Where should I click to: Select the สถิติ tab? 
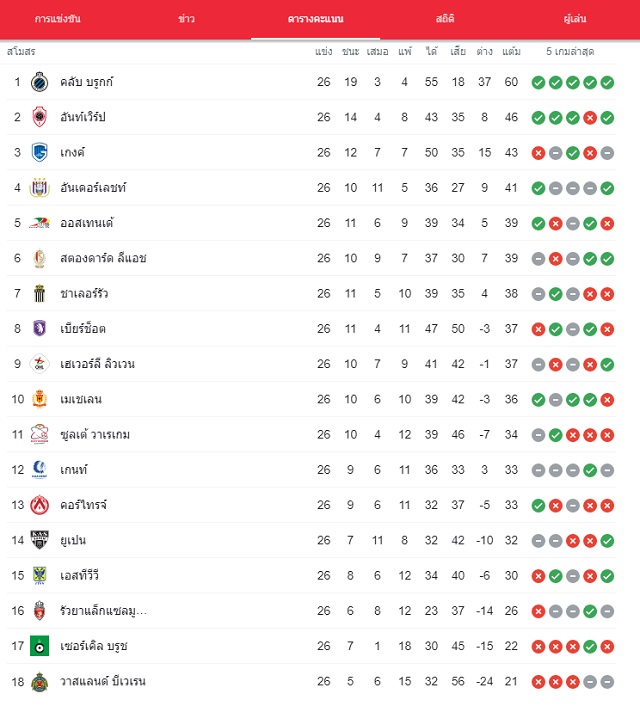click(x=445, y=19)
